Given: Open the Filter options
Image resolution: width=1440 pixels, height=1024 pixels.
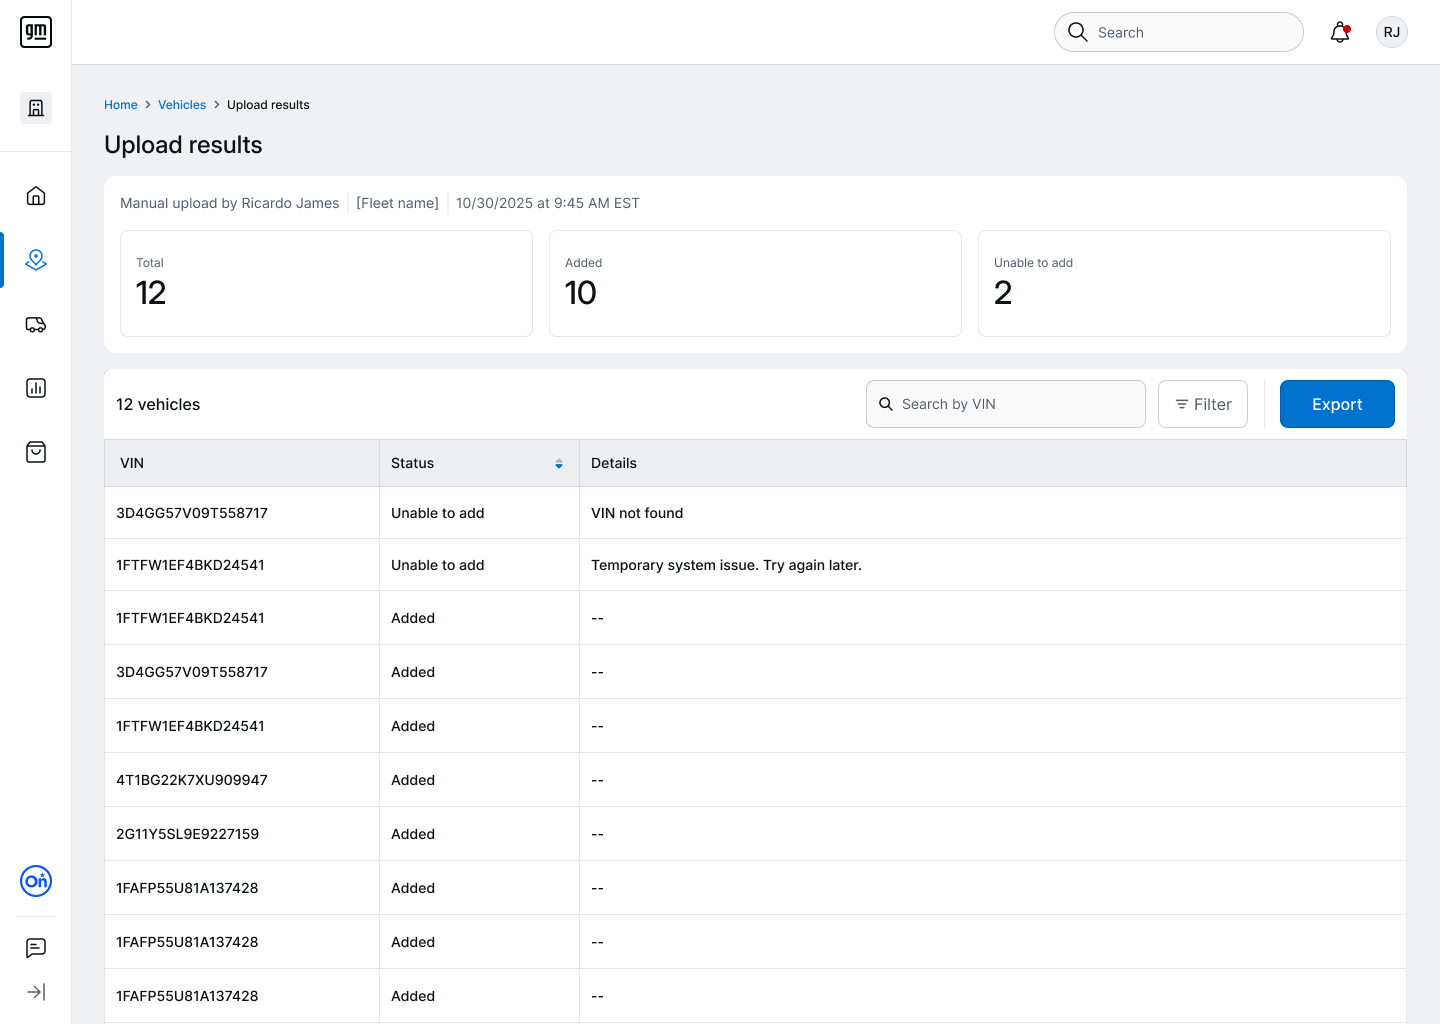Looking at the screenshot, I should tap(1203, 404).
